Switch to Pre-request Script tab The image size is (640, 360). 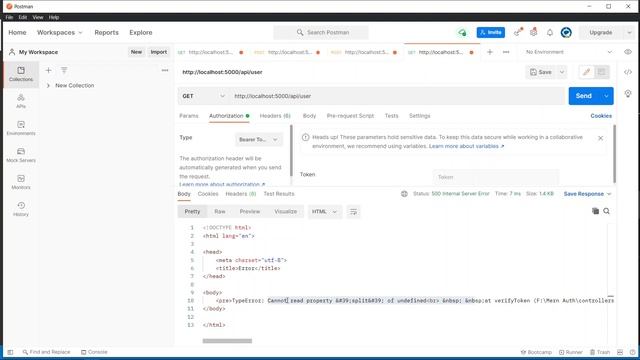[350, 116]
